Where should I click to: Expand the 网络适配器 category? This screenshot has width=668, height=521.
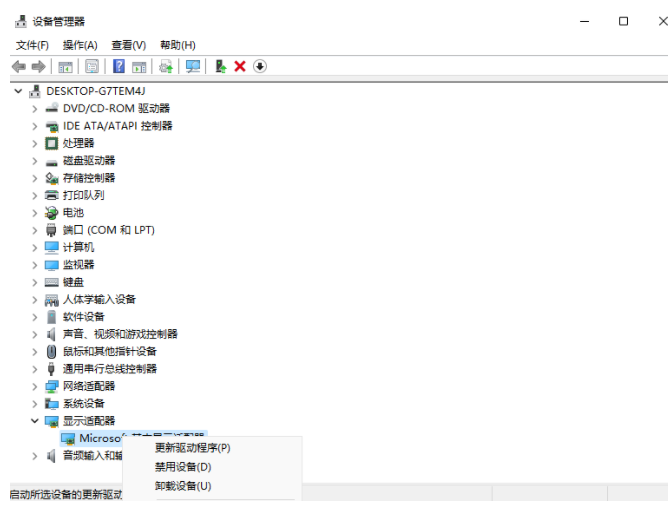35,386
